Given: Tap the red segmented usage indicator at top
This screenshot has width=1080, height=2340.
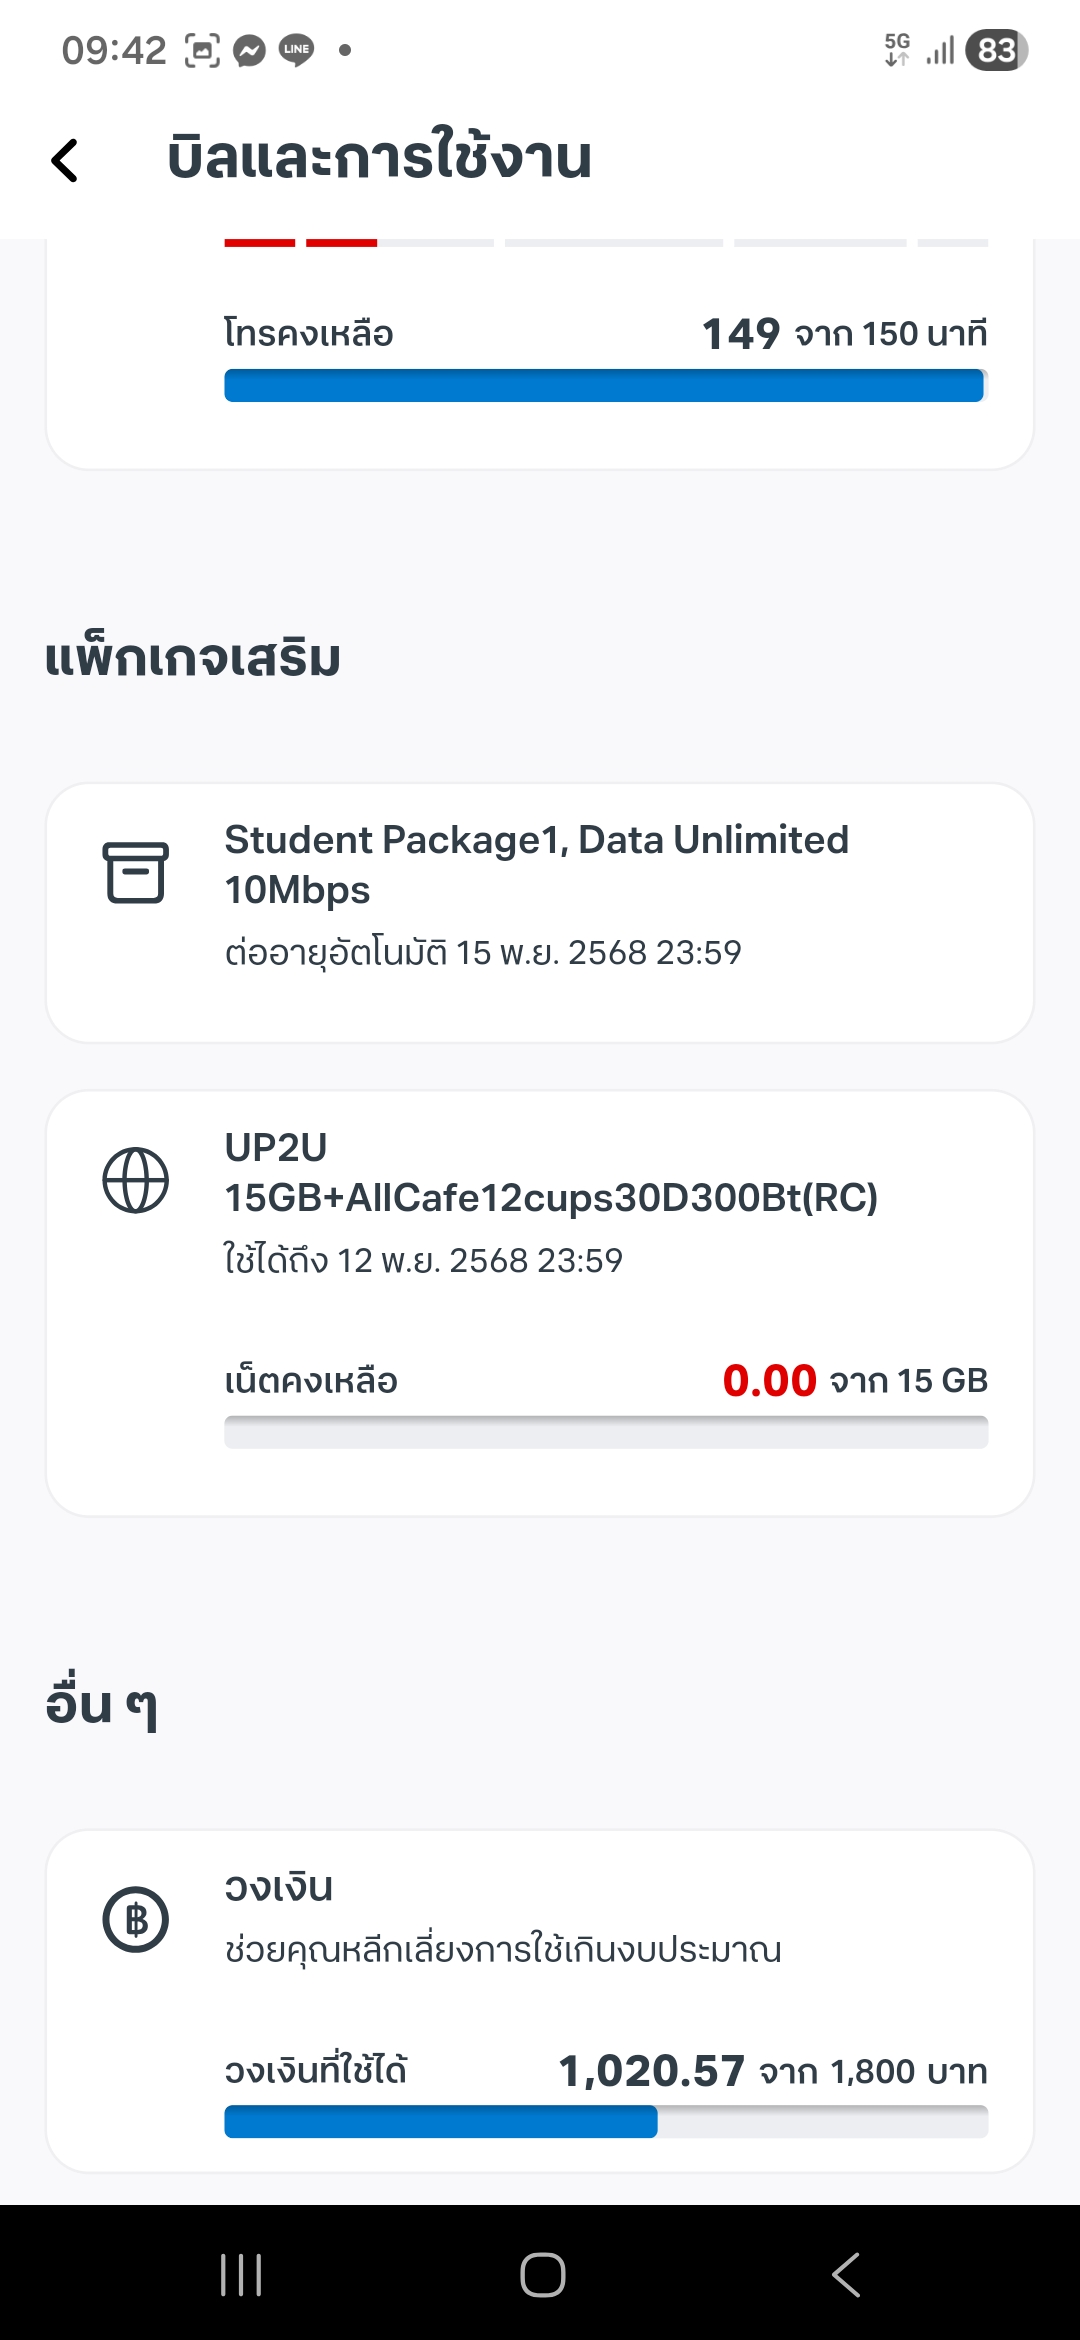Looking at the screenshot, I should click(300, 242).
